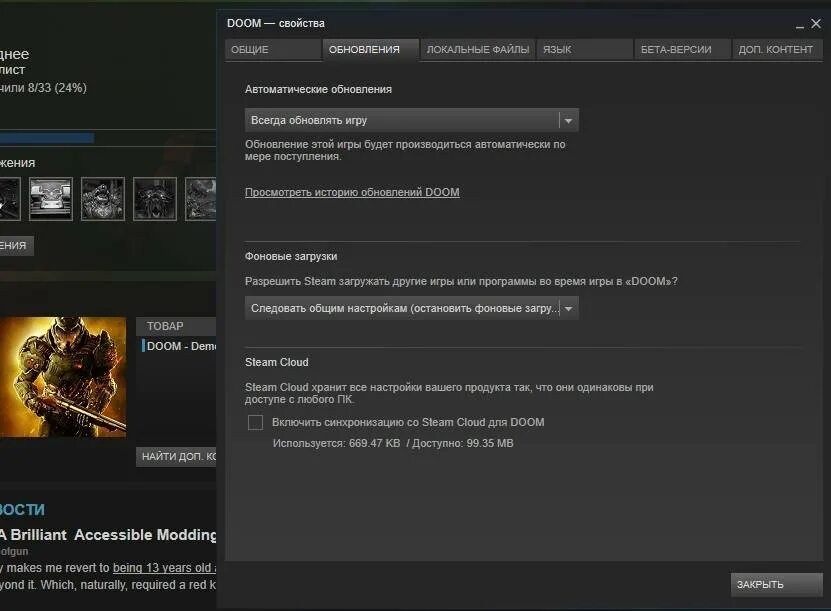Click the 'Steam Cloud' section heading
The image size is (831, 611).
(x=277, y=362)
